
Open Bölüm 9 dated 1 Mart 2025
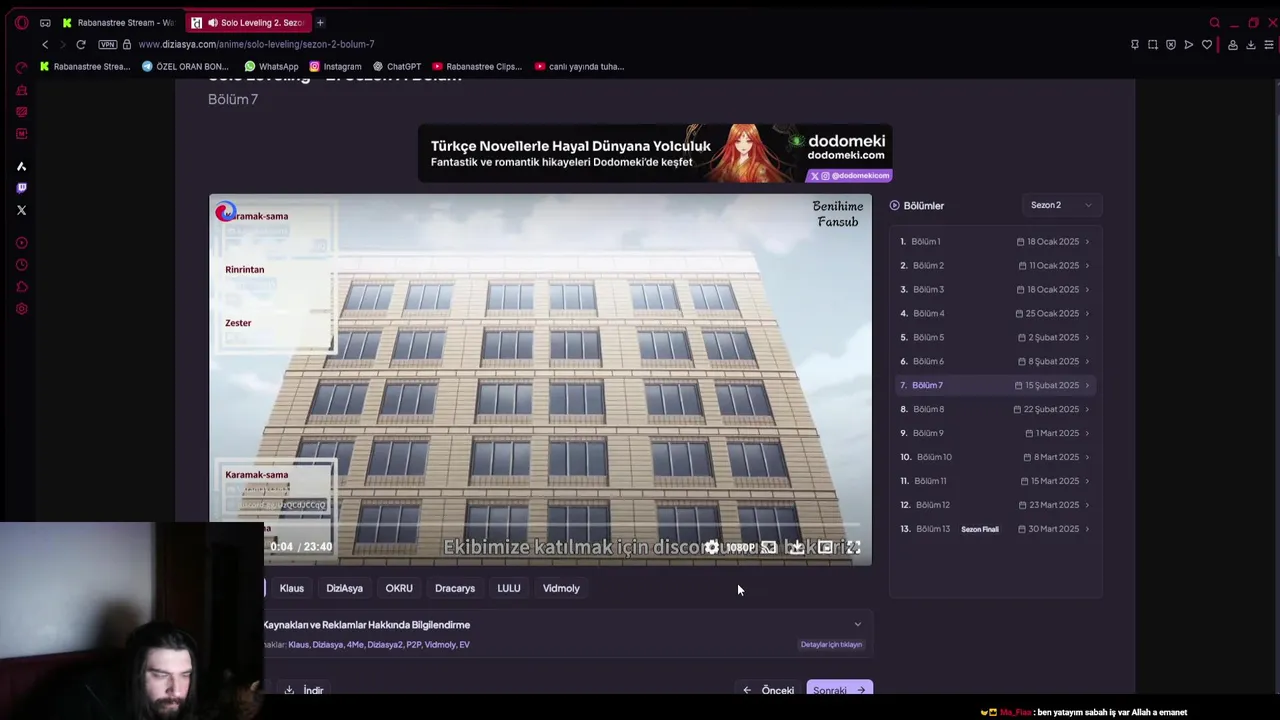pyautogui.click(x=994, y=433)
